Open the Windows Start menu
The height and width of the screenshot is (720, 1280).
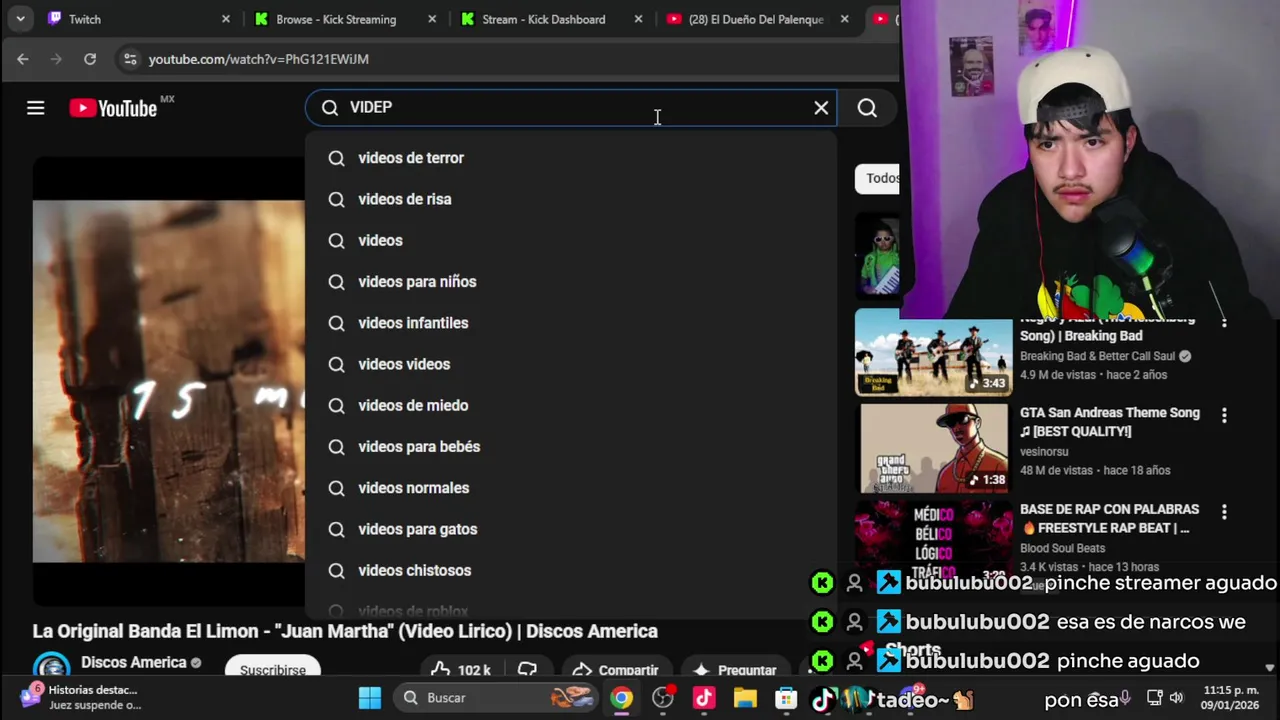[370, 698]
